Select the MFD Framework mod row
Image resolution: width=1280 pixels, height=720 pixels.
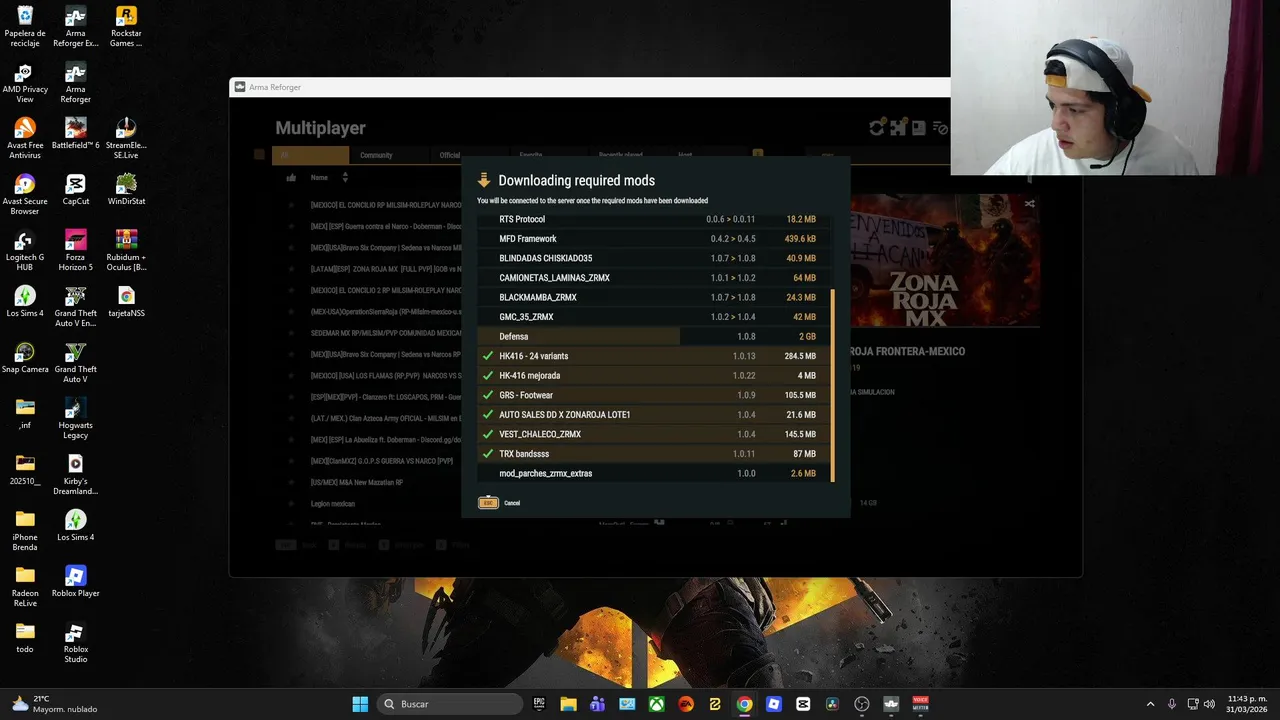(x=651, y=239)
